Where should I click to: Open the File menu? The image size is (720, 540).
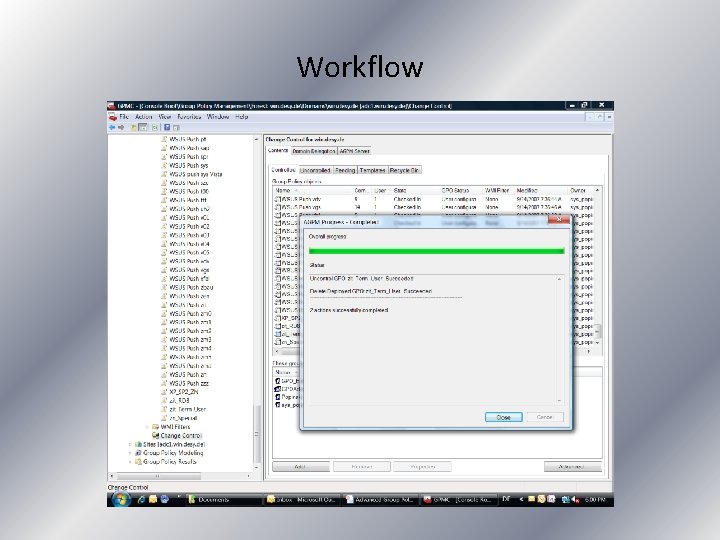pyautogui.click(x=124, y=117)
